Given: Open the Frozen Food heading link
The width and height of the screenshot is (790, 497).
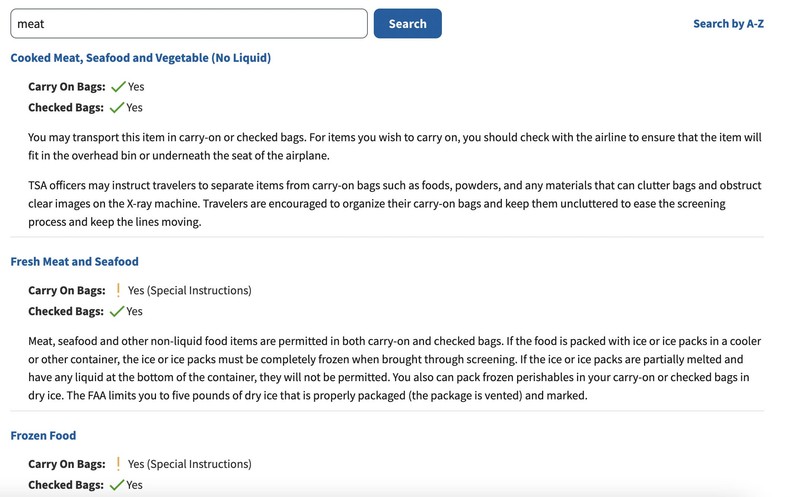Looking at the screenshot, I should pos(43,436).
